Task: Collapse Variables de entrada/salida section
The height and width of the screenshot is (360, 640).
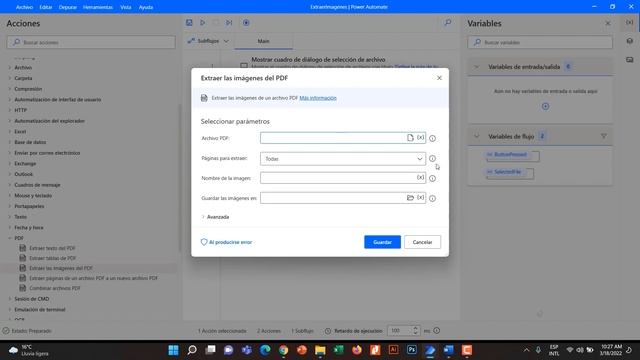Action: coord(477,67)
